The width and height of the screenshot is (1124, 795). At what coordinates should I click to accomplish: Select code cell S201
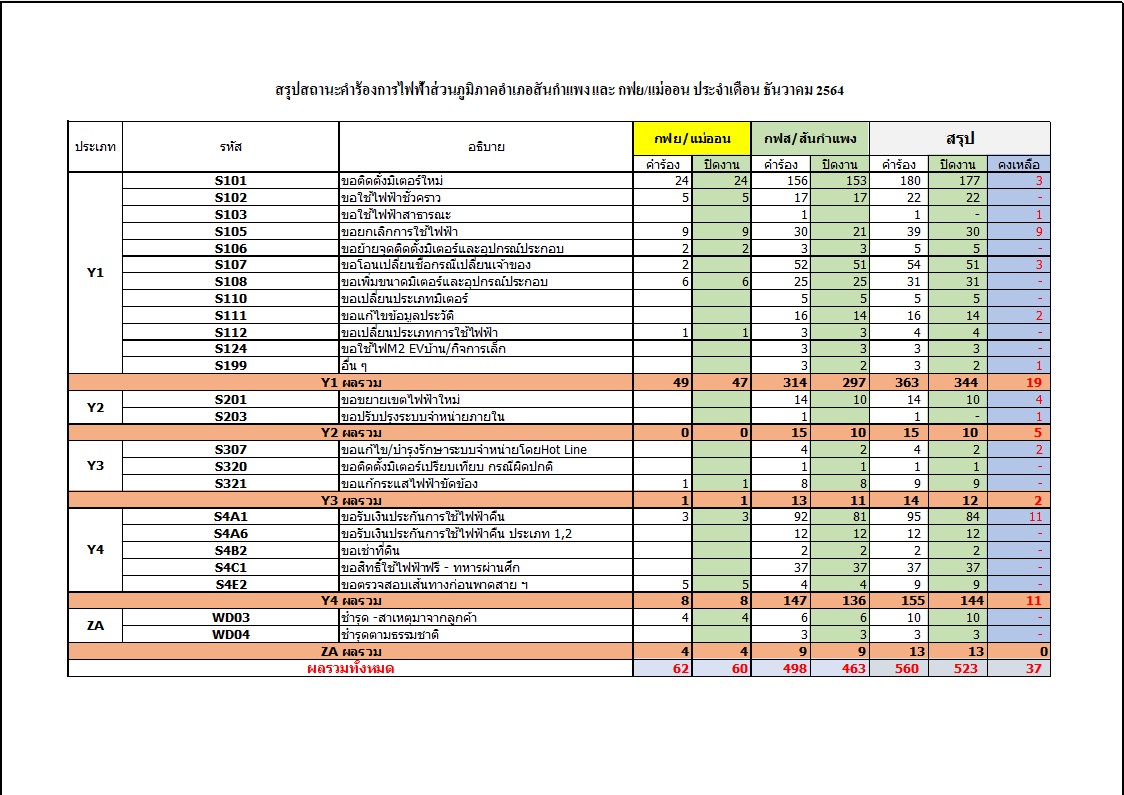[x=231, y=399]
